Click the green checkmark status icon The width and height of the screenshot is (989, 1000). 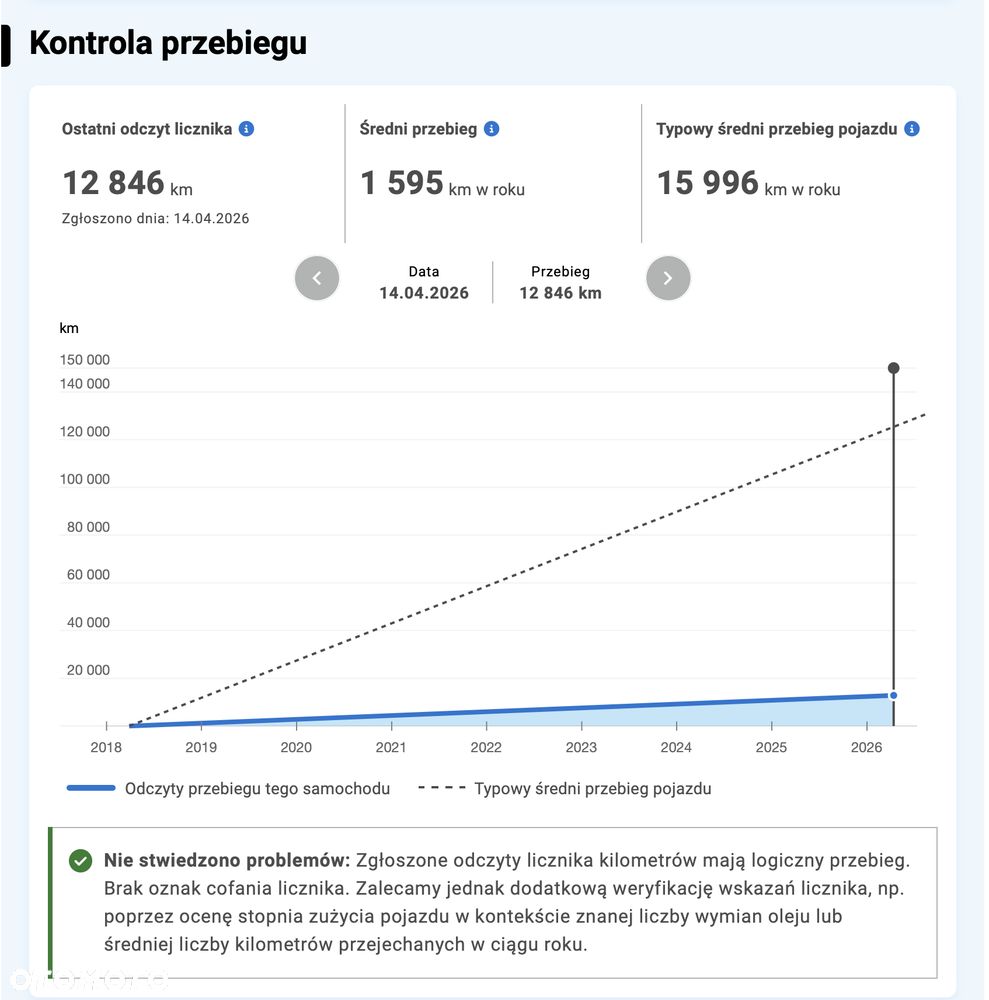(80, 860)
